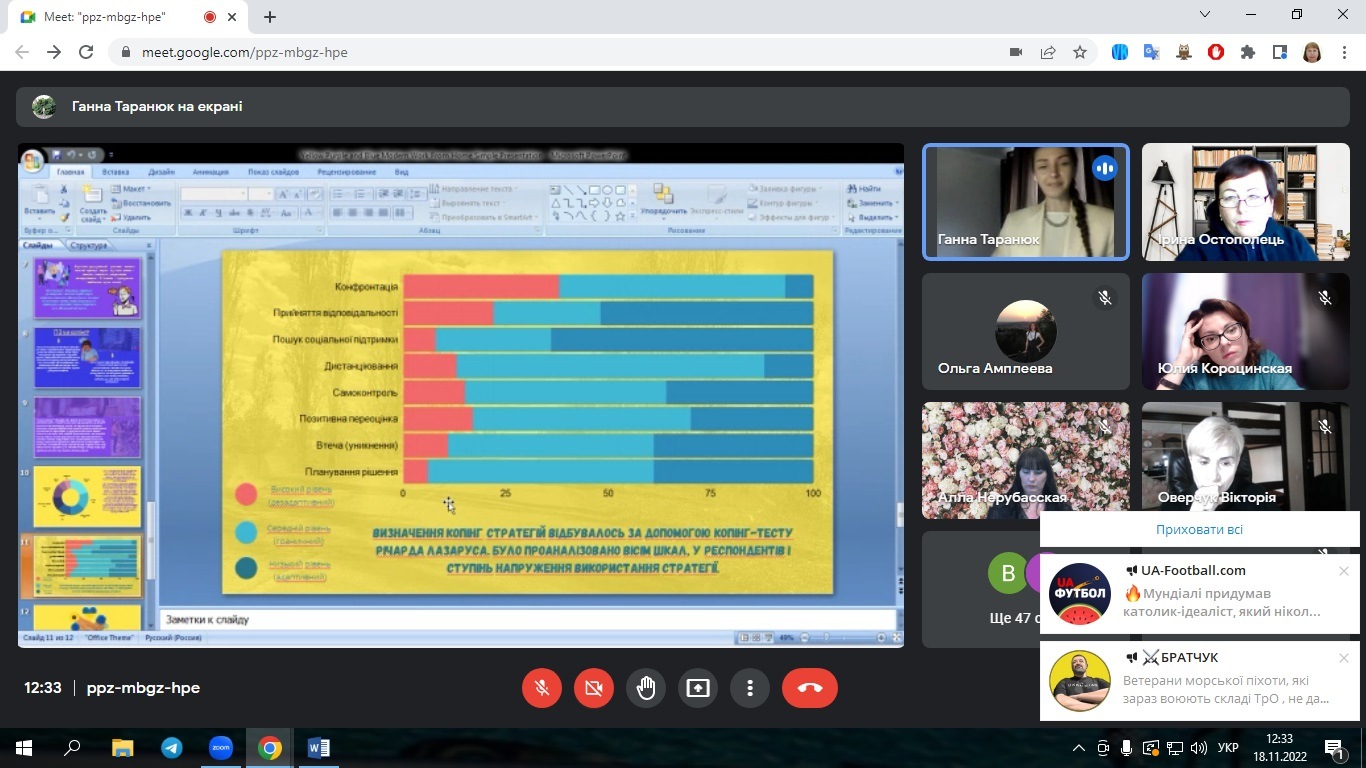This screenshot has width=1366, height=768.
Task: Raise your hand in the meeting
Action: [x=646, y=688]
